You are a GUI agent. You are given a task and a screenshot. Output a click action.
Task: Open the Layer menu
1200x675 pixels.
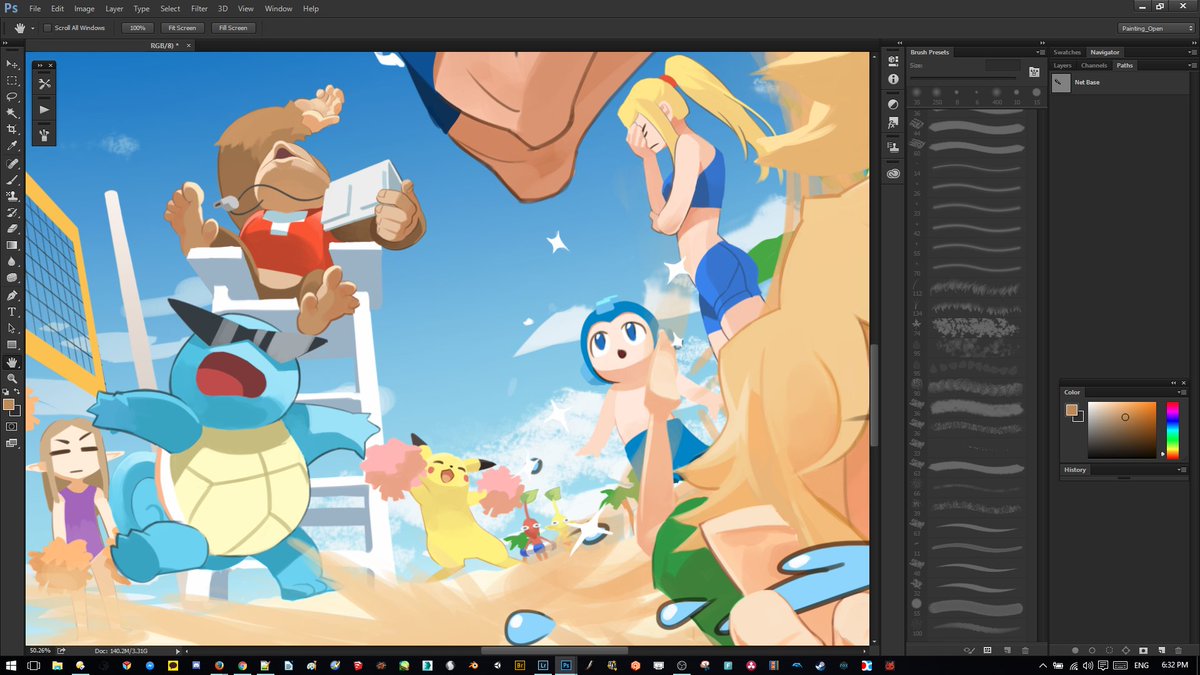coord(115,8)
